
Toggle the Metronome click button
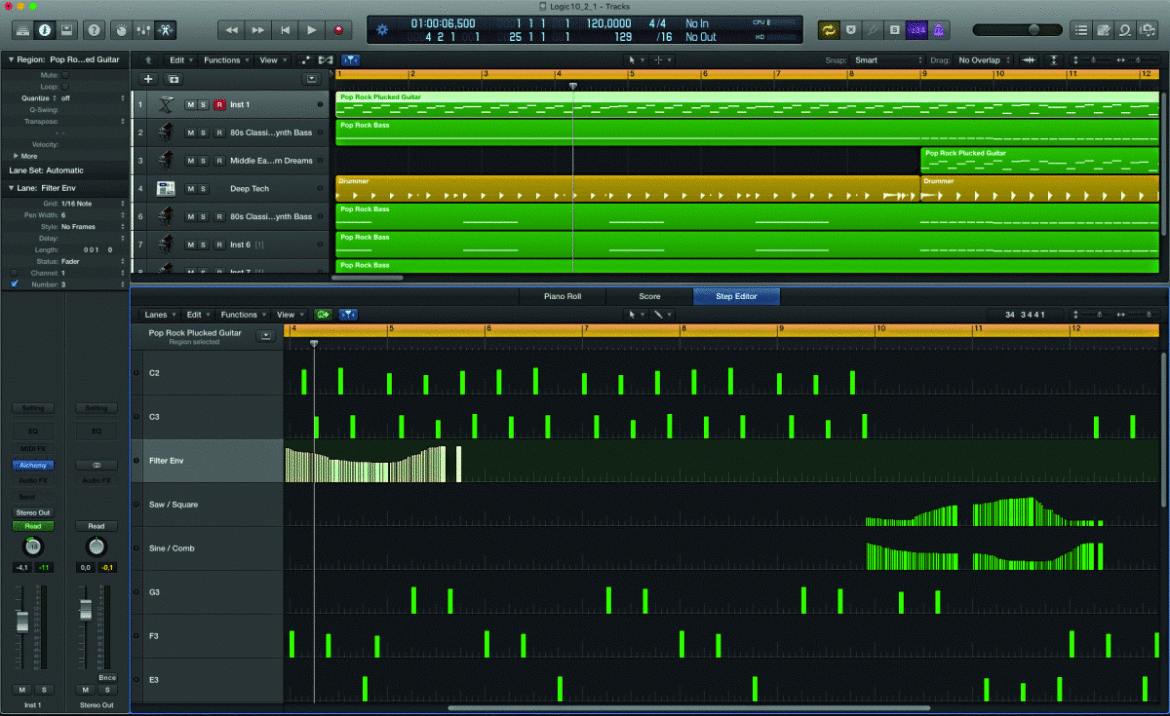(939, 30)
